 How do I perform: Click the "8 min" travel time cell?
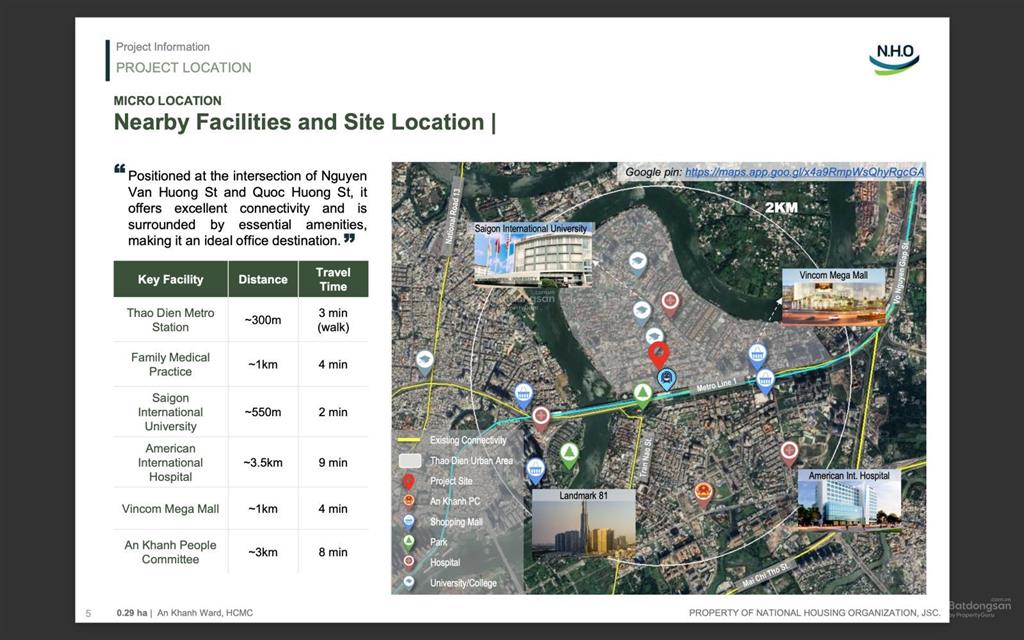[x=333, y=552]
